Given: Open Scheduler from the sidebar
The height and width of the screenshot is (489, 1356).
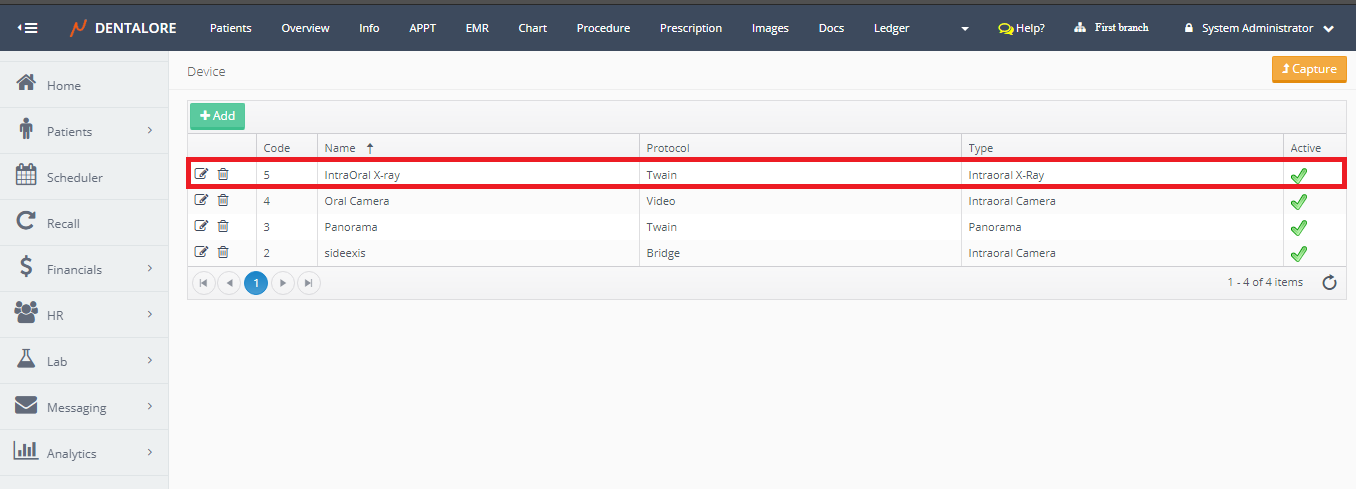Looking at the screenshot, I should [74, 177].
